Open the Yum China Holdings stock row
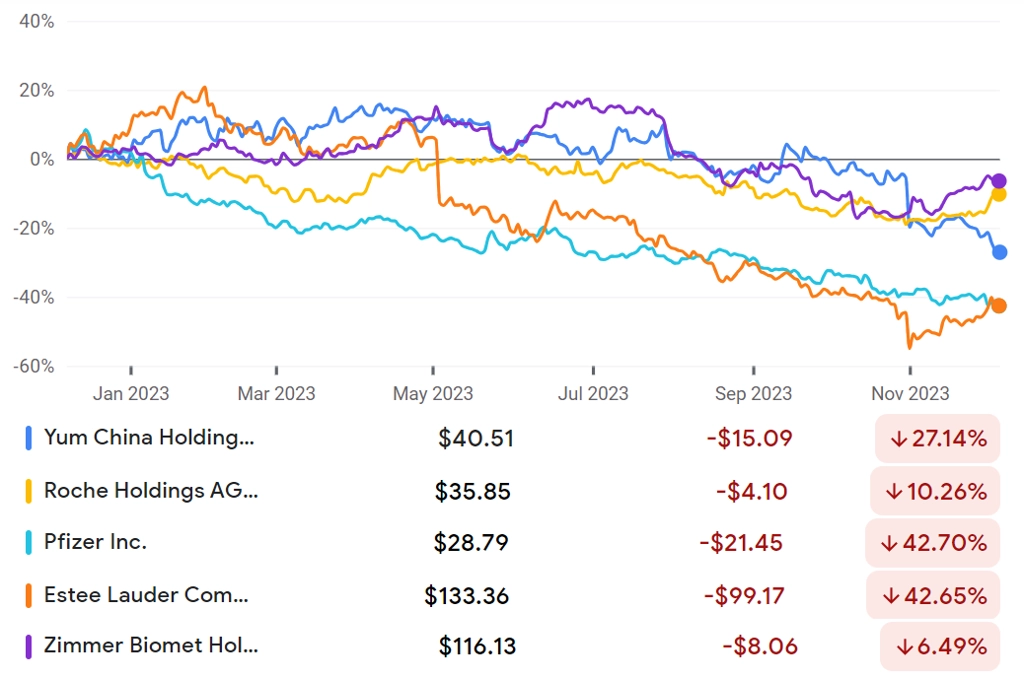Image resolution: width=1024 pixels, height=679 pixels. [x=512, y=438]
